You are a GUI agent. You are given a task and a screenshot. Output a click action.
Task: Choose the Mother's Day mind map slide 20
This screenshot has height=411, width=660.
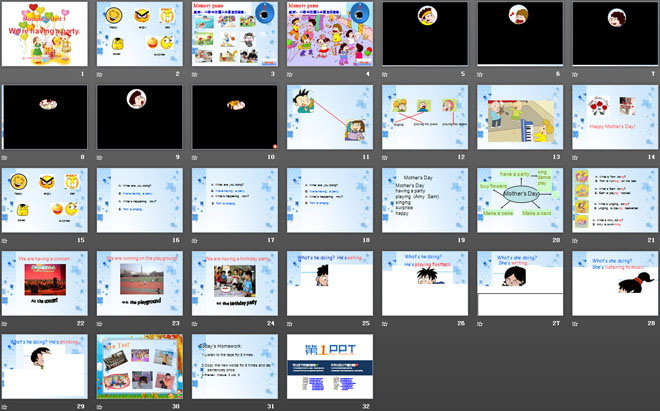pyautogui.click(x=520, y=200)
